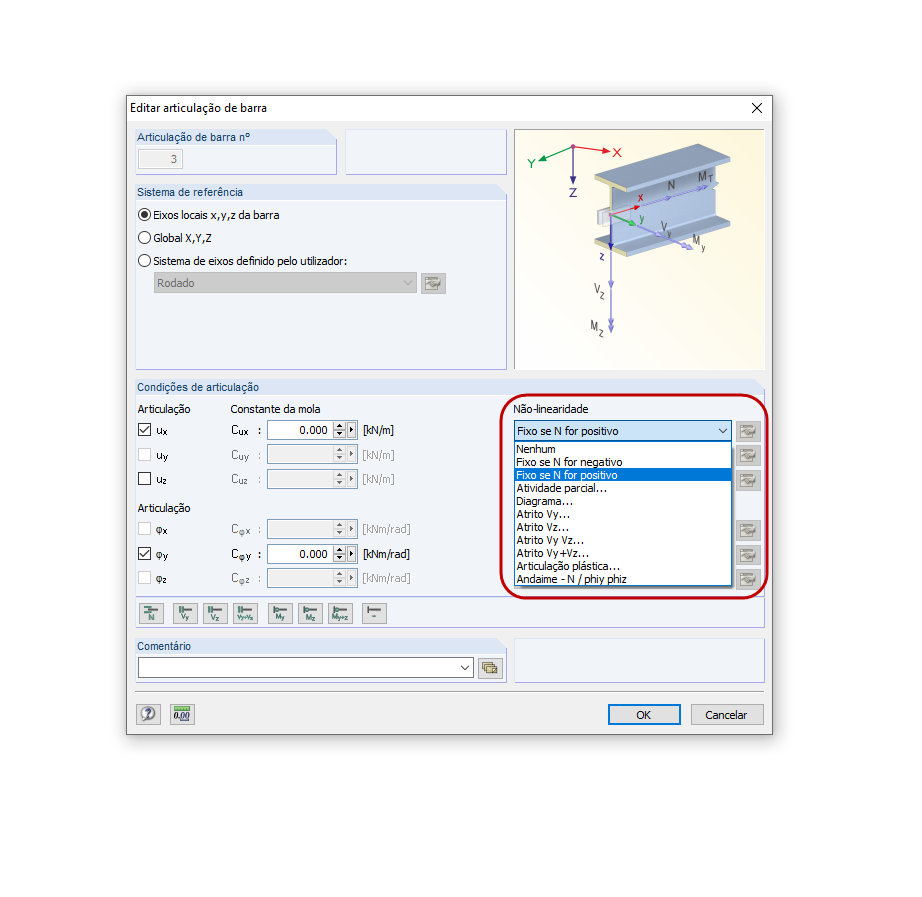Uncheck the ux articulation checkbox
This screenshot has height=897, width=922.
pyautogui.click(x=145, y=430)
